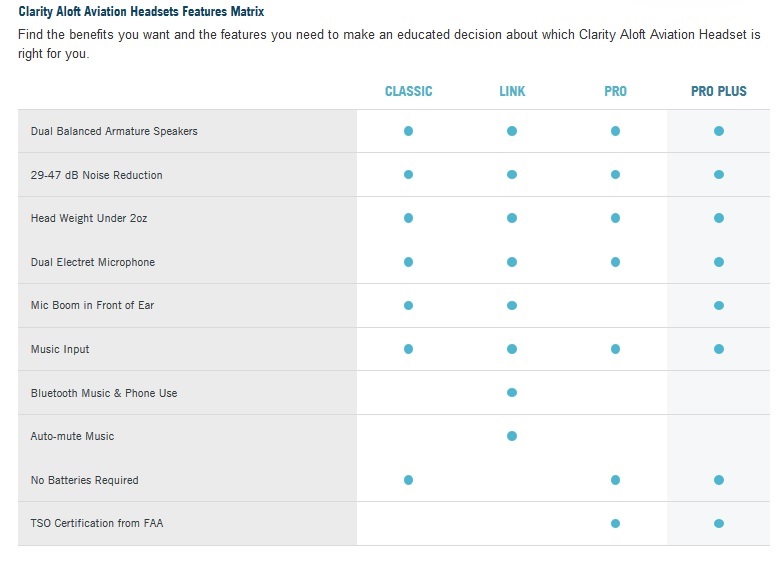Click Music Input dot under PRO

(x=615, y=349)
